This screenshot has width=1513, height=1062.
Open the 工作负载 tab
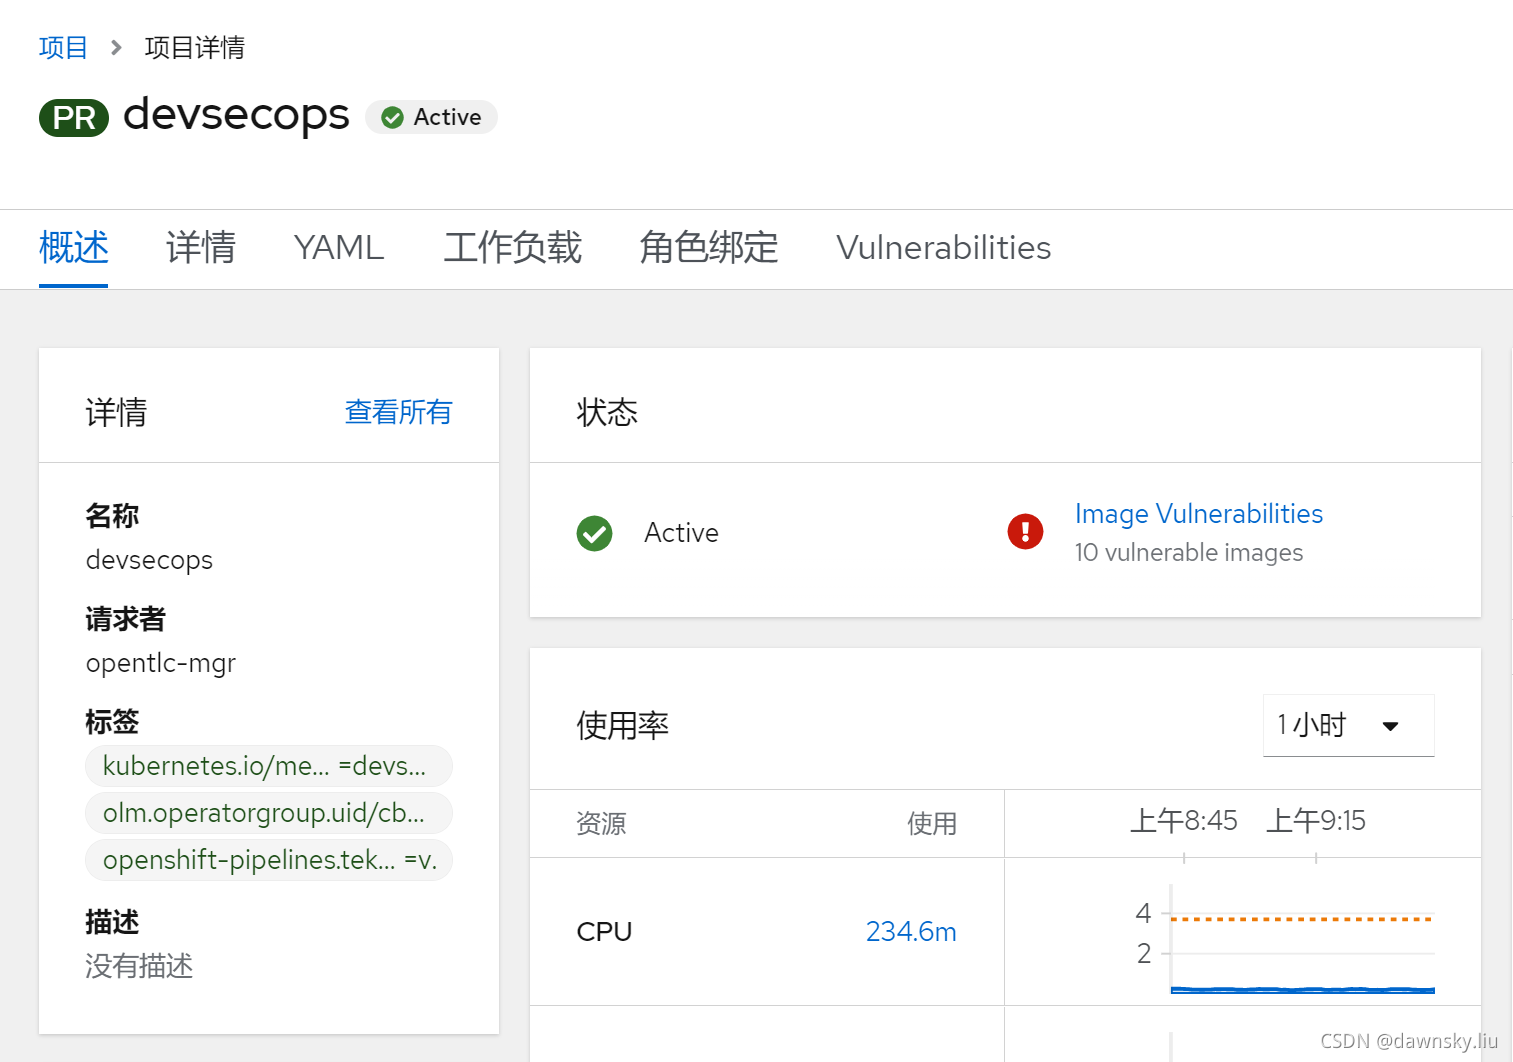click(513, 248)
